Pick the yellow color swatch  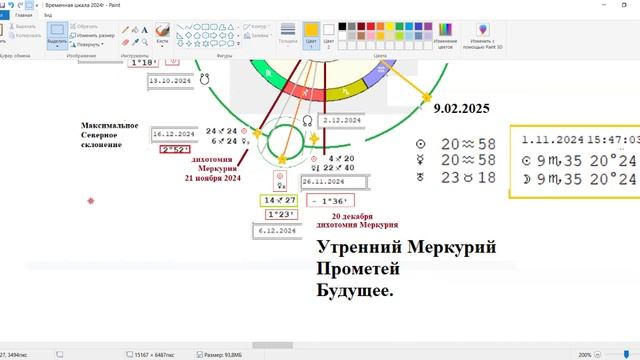pos(390,27)
